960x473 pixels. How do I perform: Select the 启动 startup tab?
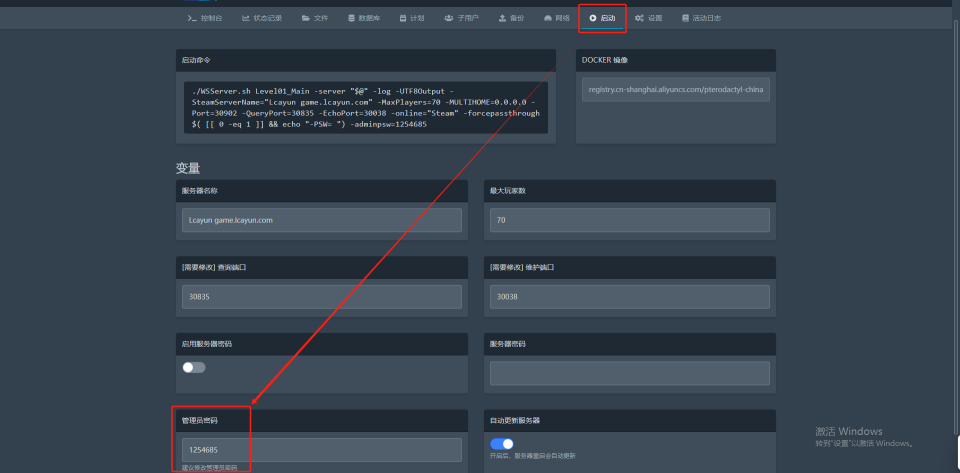[x=602, y=18]
